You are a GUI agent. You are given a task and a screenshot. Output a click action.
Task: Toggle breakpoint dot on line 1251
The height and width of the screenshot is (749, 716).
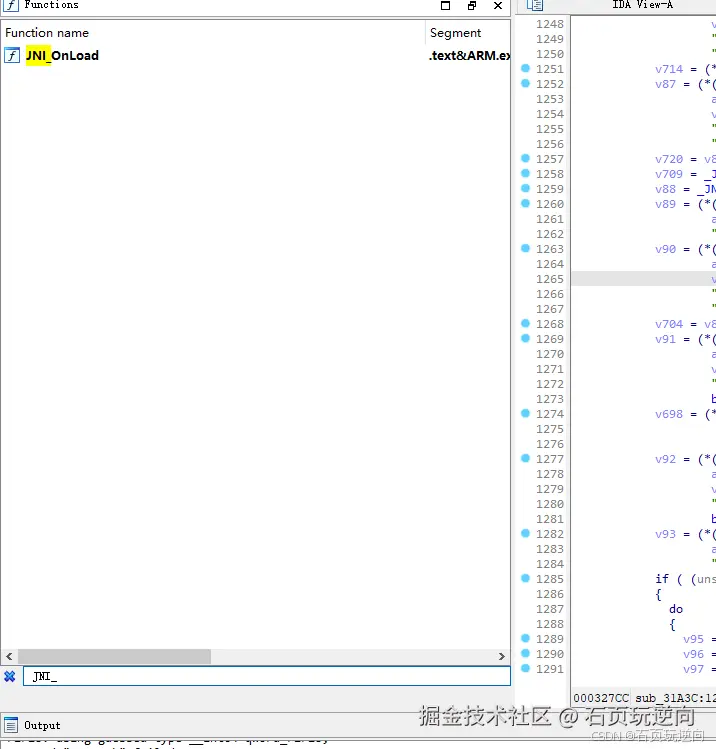tap(525, 68)
